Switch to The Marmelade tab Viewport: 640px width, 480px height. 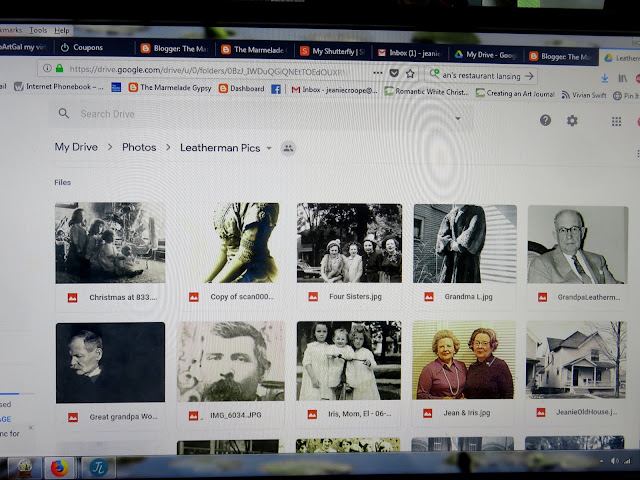[x=254, y=50]
